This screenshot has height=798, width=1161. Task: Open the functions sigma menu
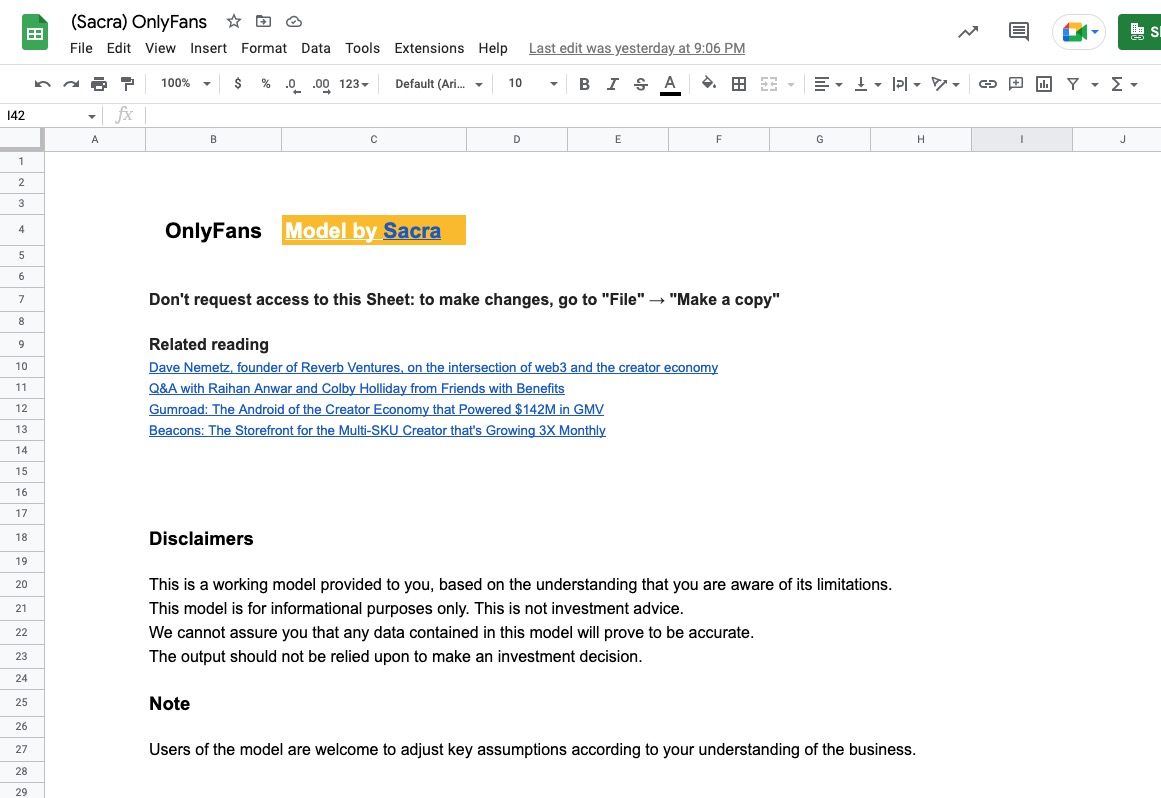(1124, 84)
